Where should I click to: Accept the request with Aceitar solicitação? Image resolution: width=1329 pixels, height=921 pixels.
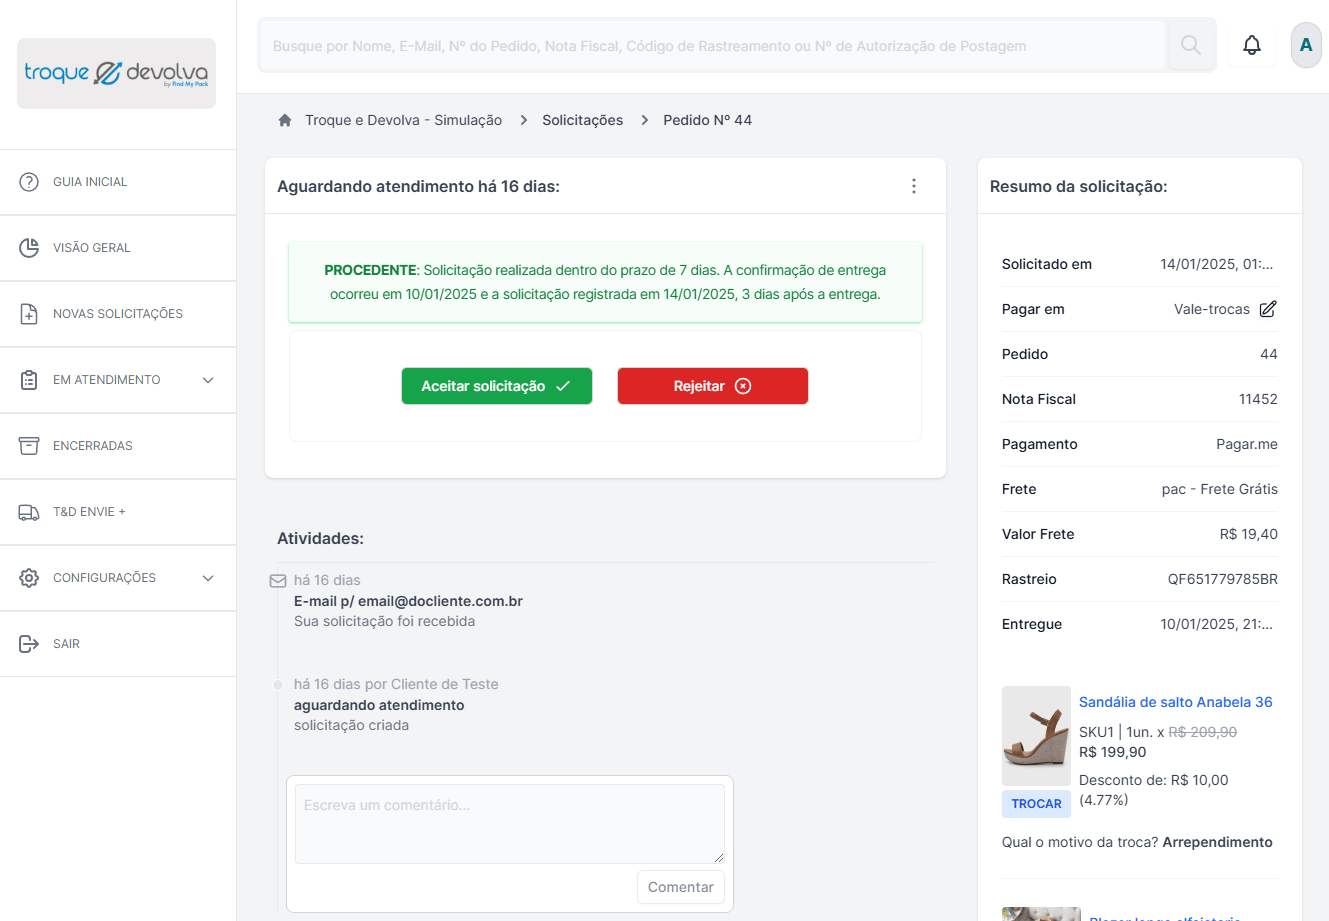(x=497, y=385)
